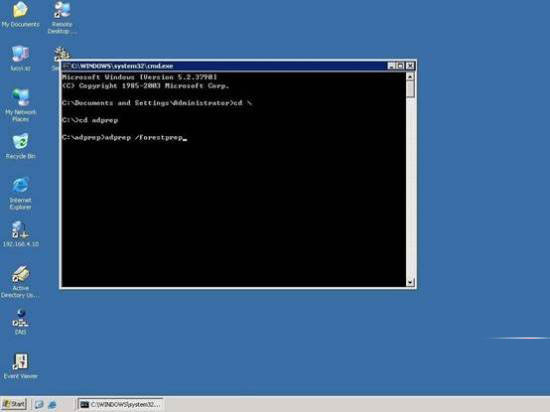Open Active Directory Users shortcut
Image resolution: width=550 pixels, height=412 pixels.
[20, 282]
